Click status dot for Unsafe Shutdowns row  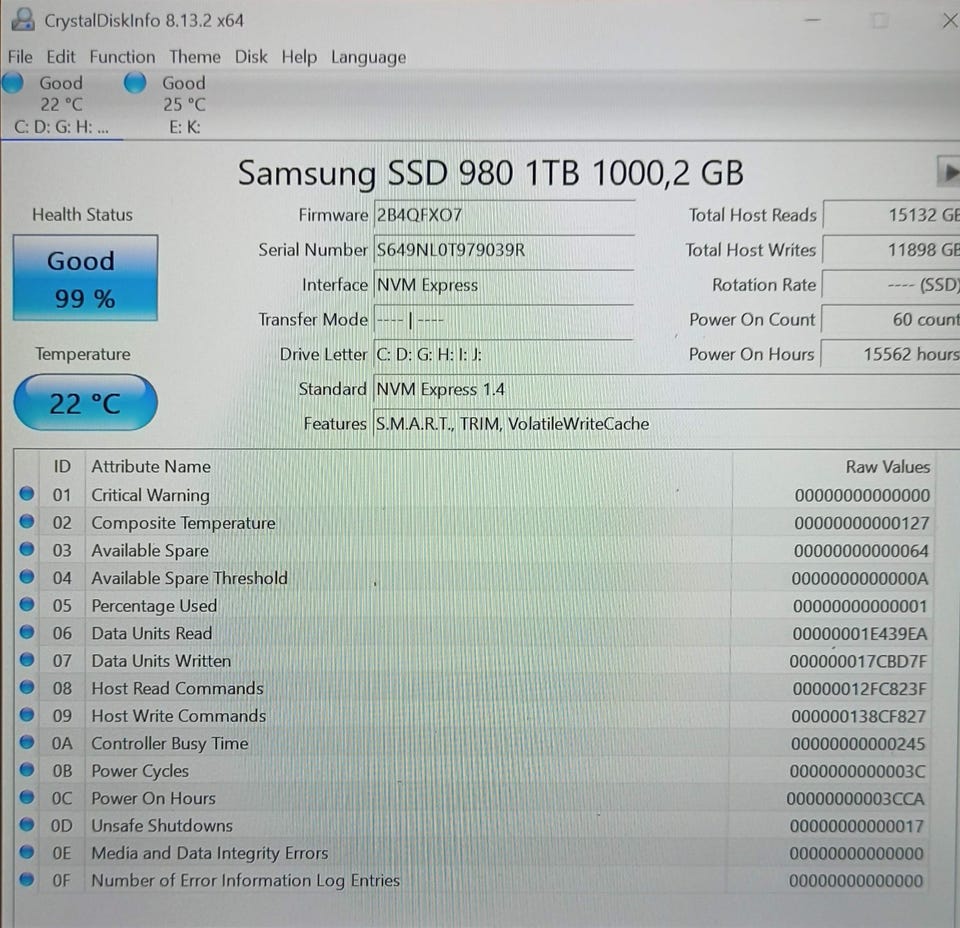[x=26, y=825]
